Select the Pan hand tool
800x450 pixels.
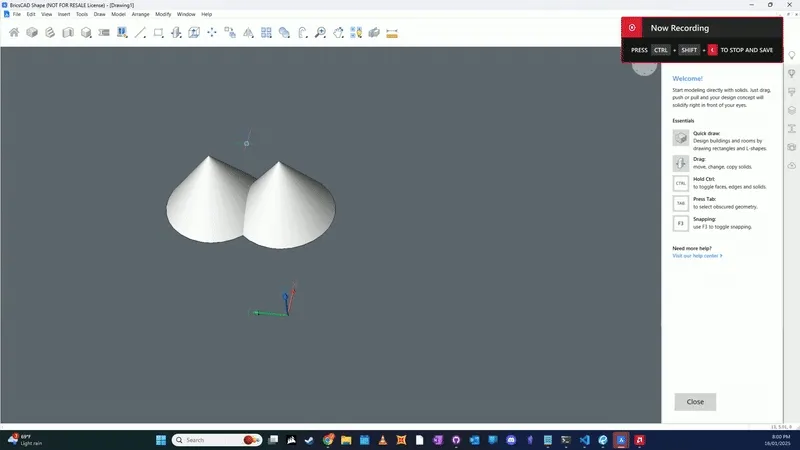coord(338,33)
